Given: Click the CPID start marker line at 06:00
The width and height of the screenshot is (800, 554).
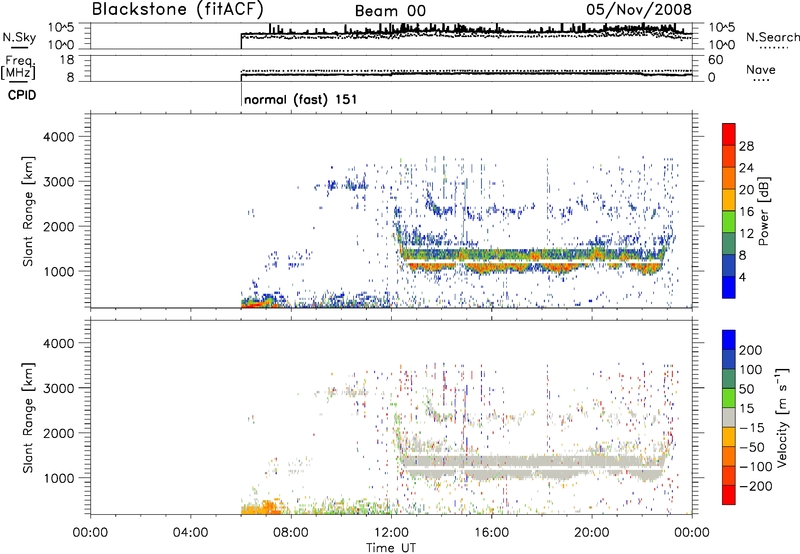Looking at the screenshot, I should coord(241,94).
